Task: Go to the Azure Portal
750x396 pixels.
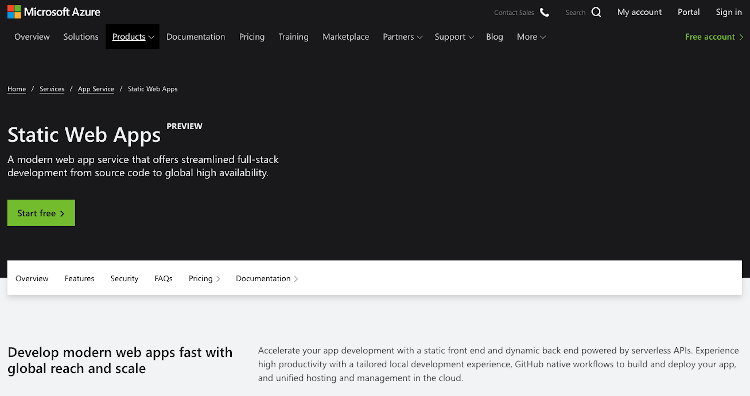Action: coord(688,12)
